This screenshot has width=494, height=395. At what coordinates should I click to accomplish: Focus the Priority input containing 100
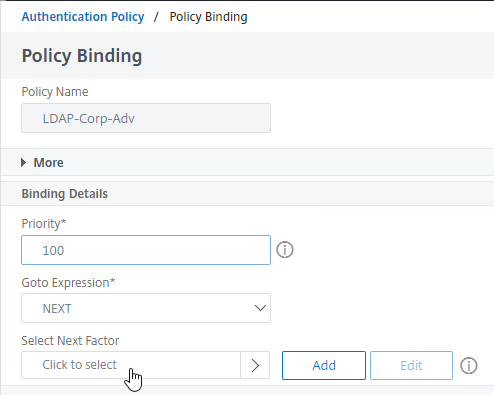[x=146, y=250]
